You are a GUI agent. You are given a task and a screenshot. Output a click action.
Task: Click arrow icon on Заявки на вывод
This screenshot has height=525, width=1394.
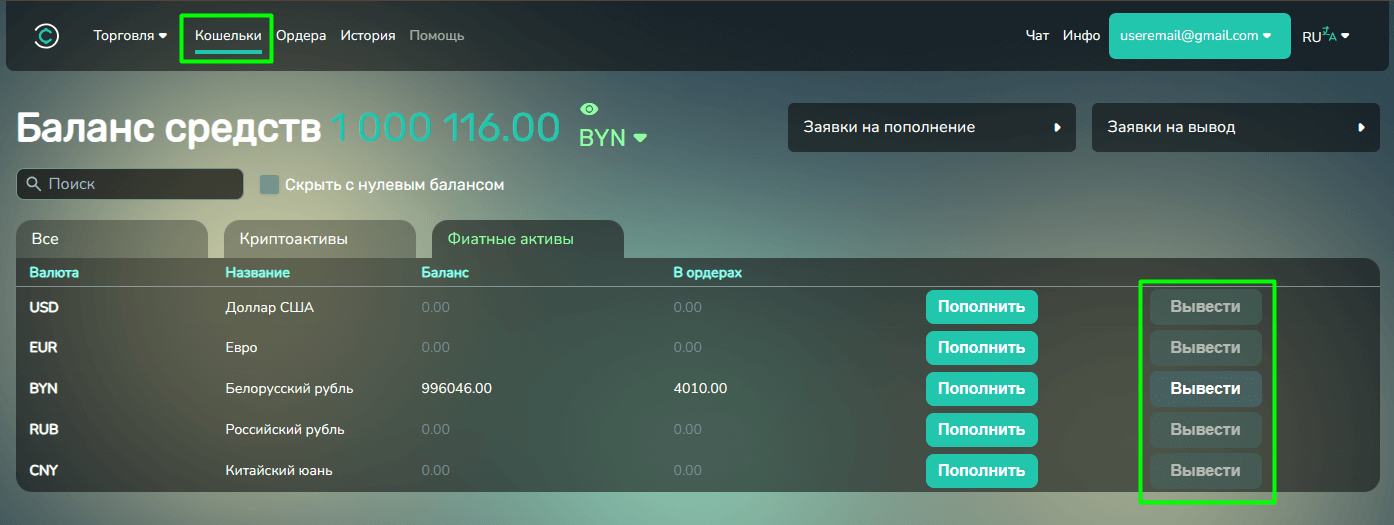point(1361,128)
